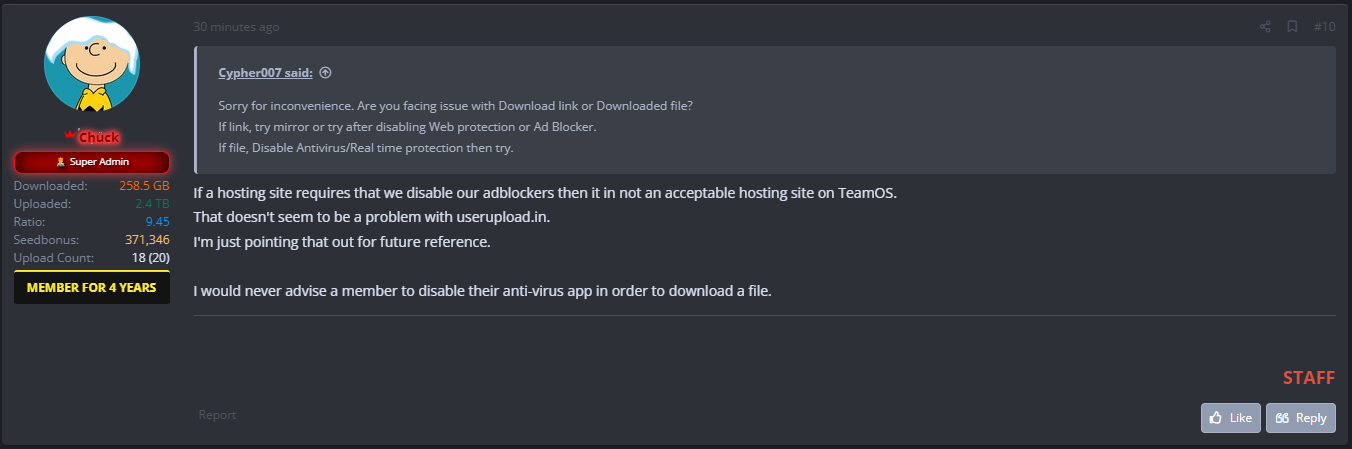The height and width of the screenshot is (449, 1352).
Task: Click the "30 minutes ago" timestamp
Action: pyautogui.click(x=236, y=27)
